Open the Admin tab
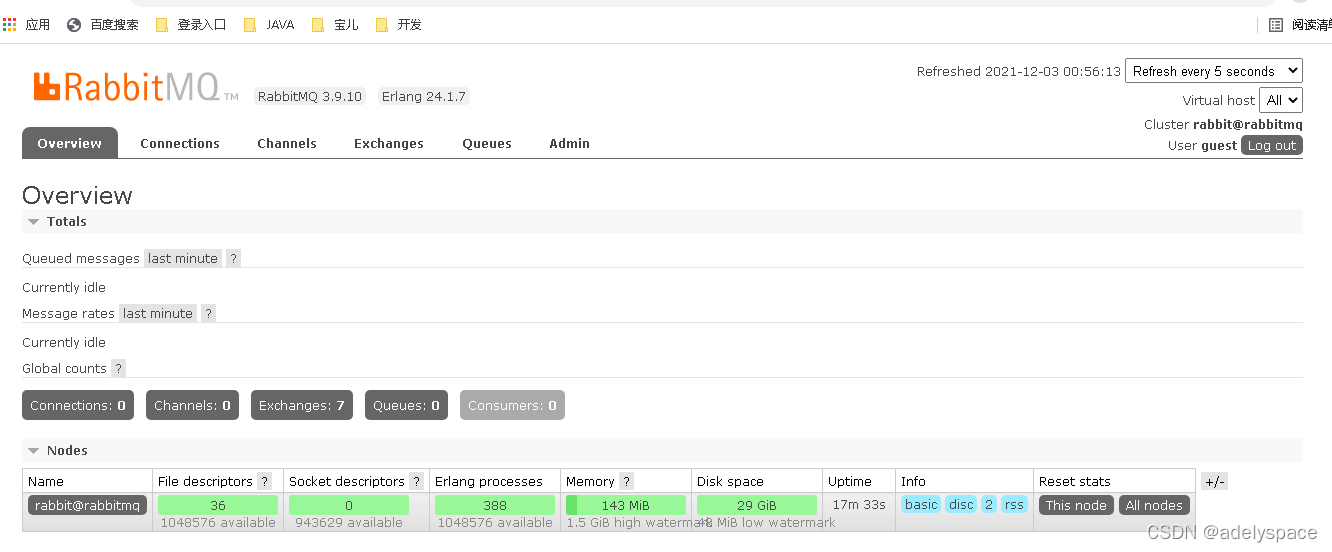This screenshot has width=1332, height=552. click(569, 143)
